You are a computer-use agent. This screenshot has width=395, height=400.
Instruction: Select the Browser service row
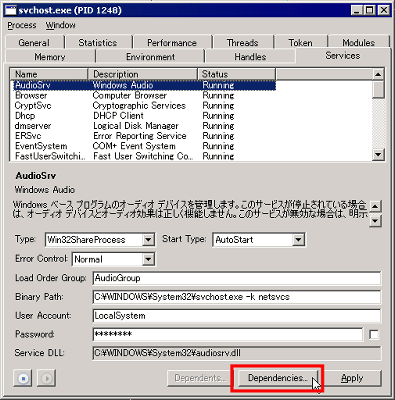145,95
